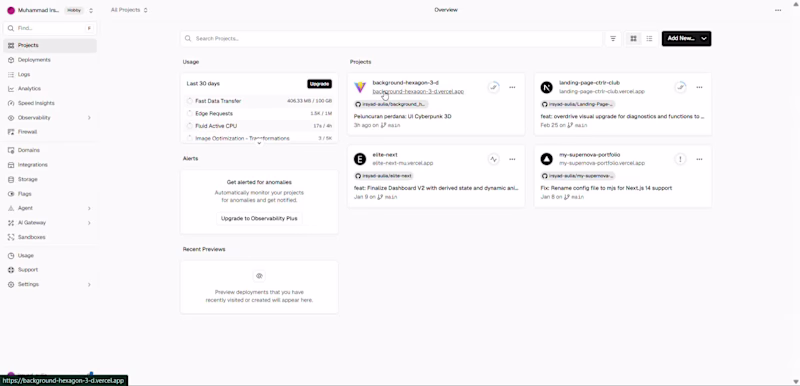Click the Recent Previews eye icon
The image size is (800, 386).
click(259, 276)
